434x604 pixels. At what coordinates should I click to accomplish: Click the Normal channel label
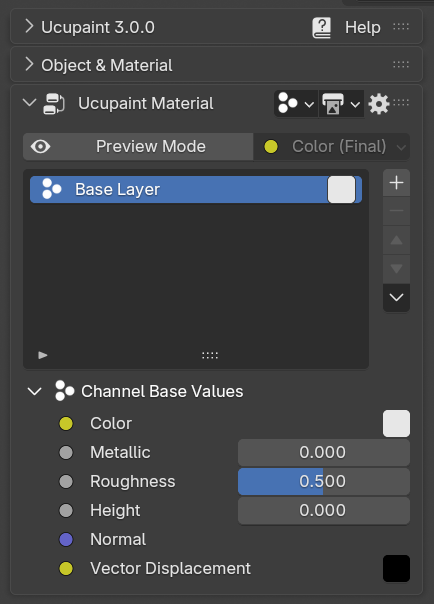point(118,539)
